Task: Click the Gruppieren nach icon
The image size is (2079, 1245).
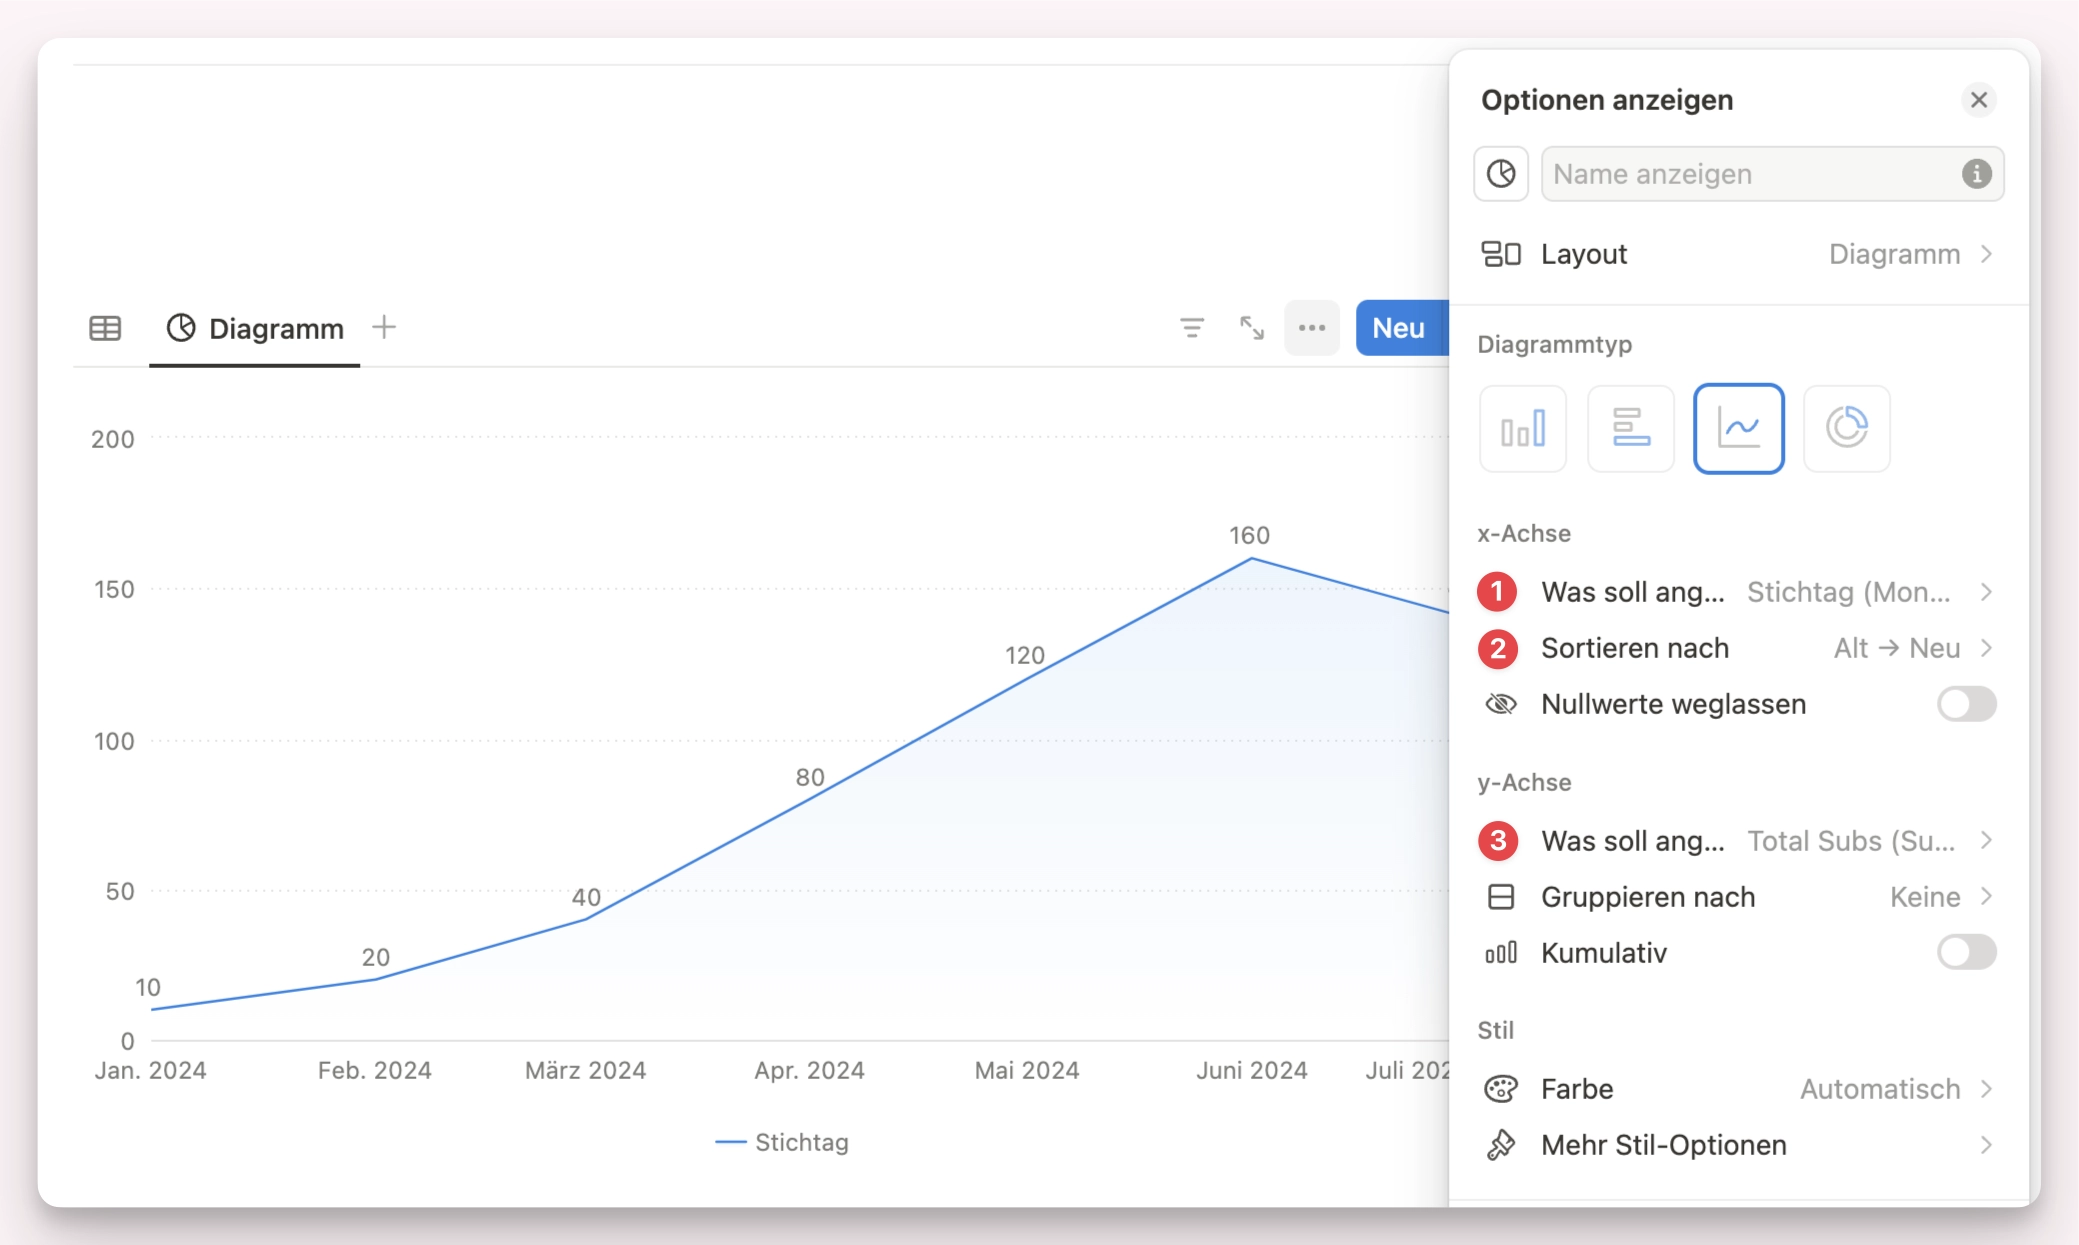Action: tap(1501, 897)
